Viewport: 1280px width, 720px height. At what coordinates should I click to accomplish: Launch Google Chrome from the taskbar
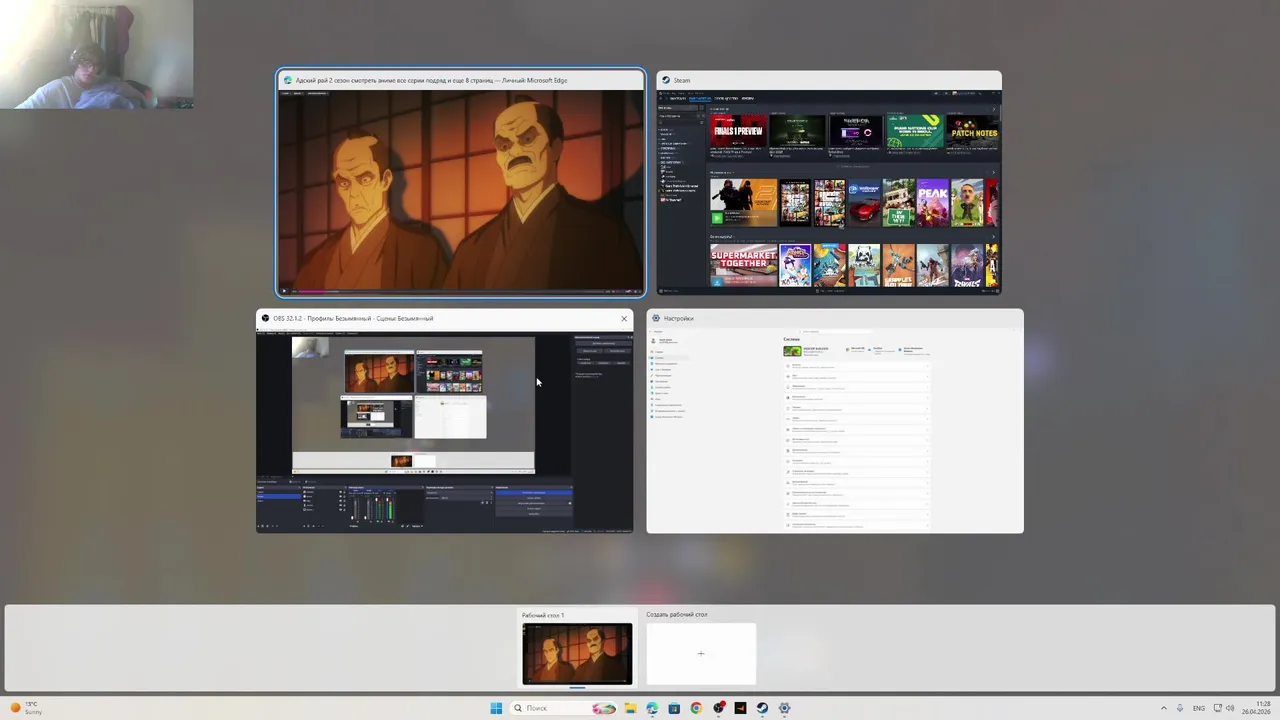[696, 708]
